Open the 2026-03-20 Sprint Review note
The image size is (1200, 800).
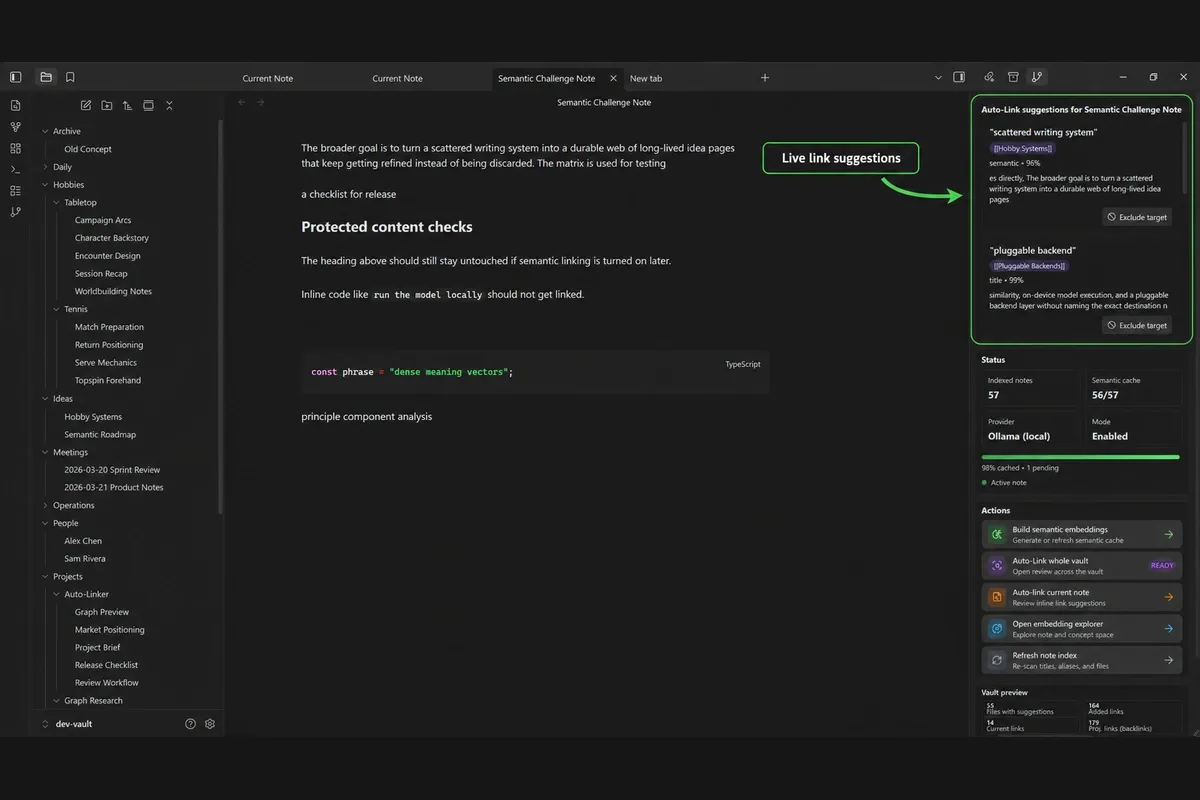pyautogui.click(x=112, y=470)
